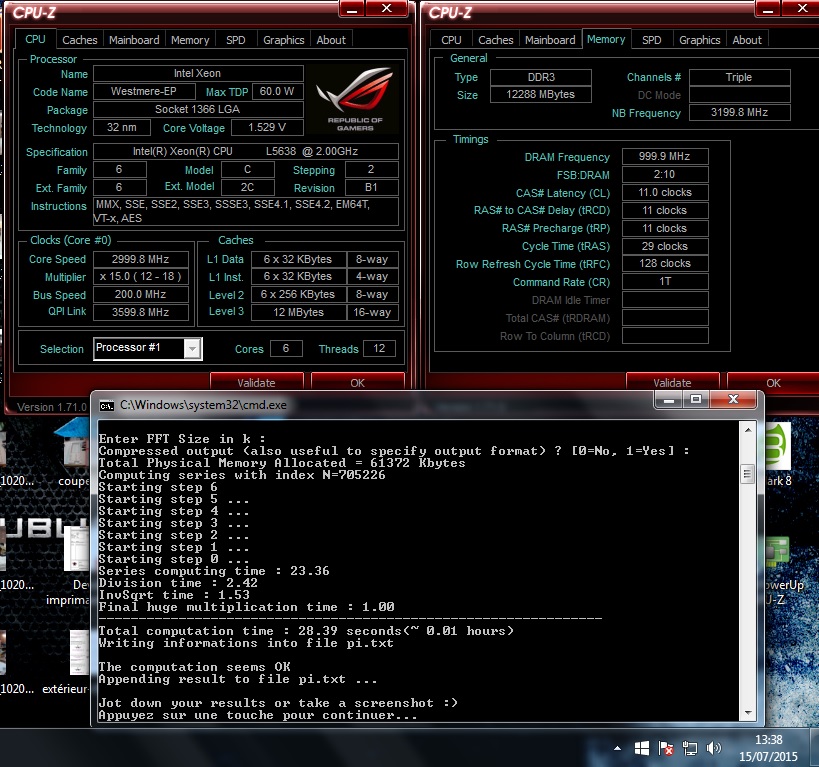Minimize the left CPU-Z window

(352, 8)
